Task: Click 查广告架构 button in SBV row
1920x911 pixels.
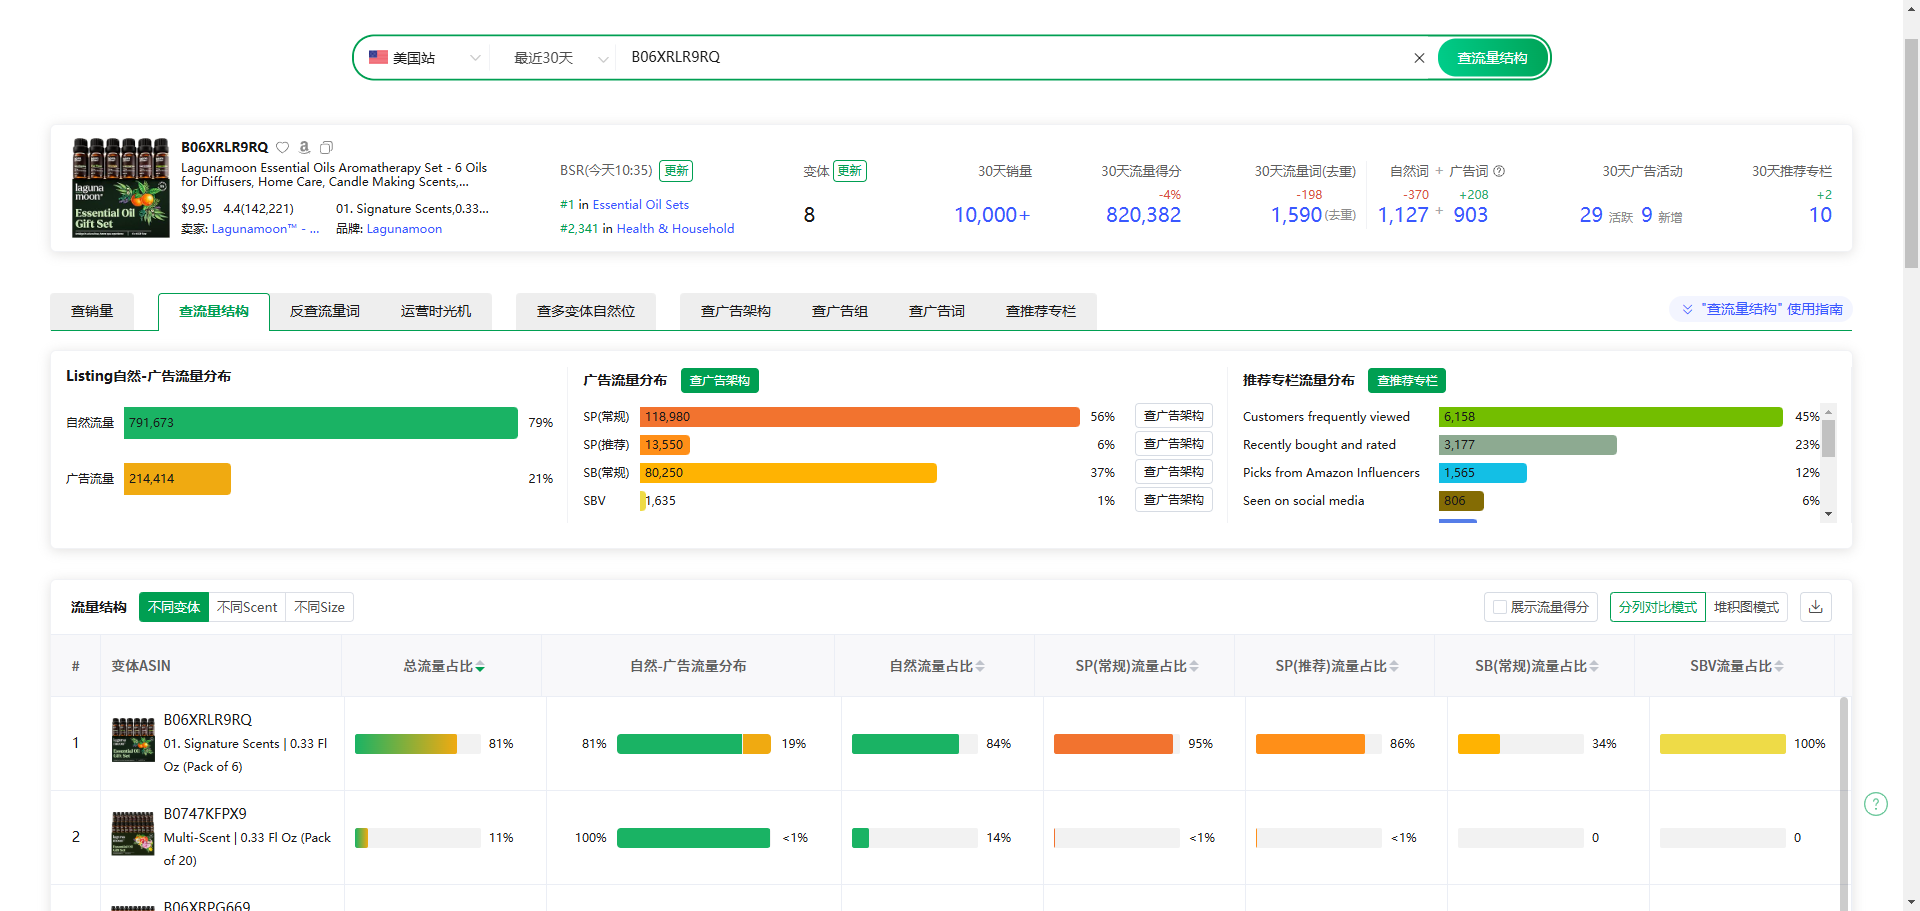Action: 1174,500
